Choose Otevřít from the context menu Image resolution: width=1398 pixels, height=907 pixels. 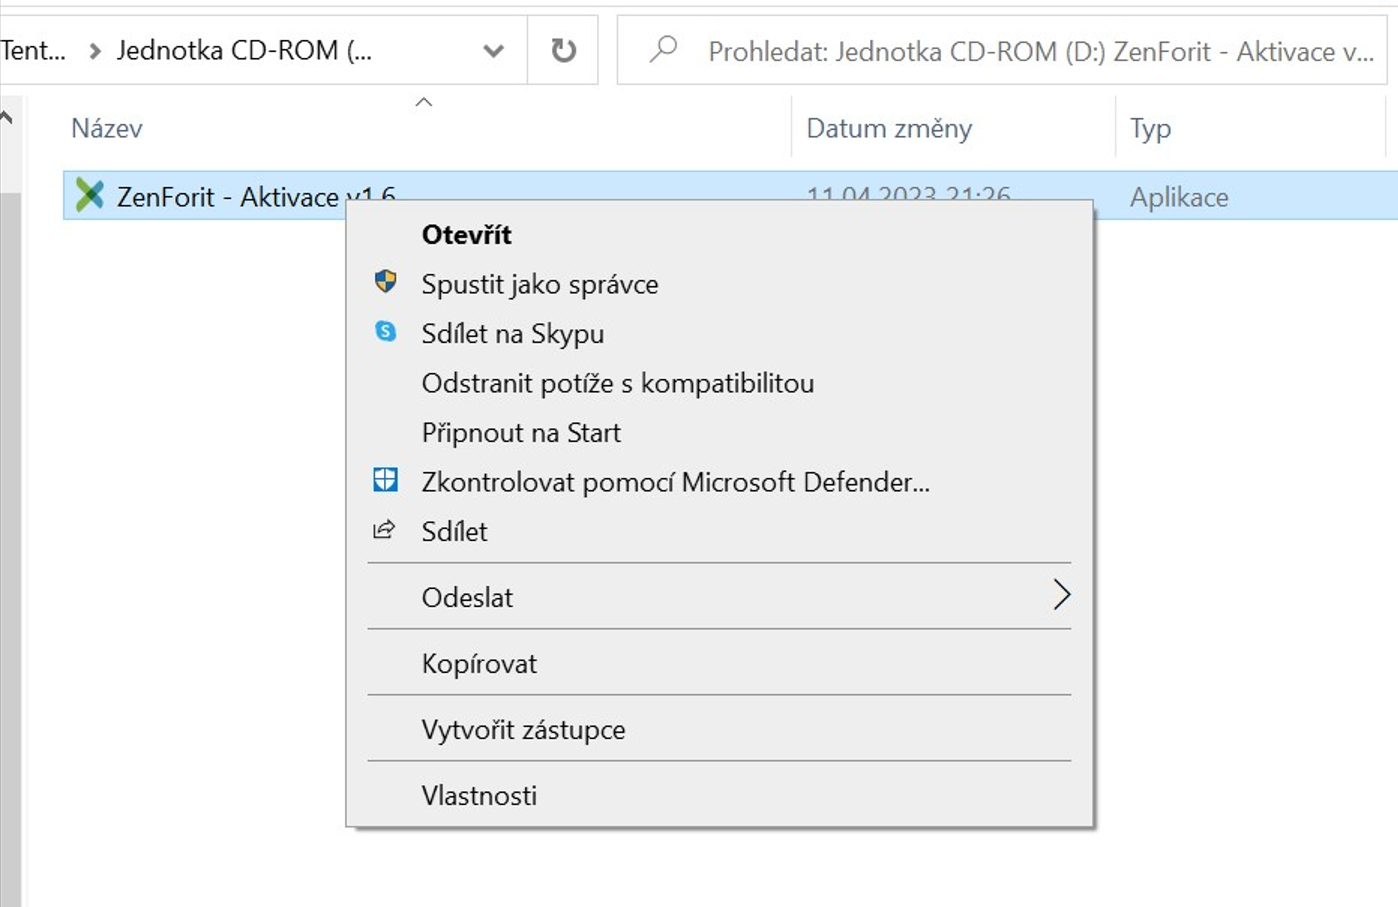(x=720, y=235)
